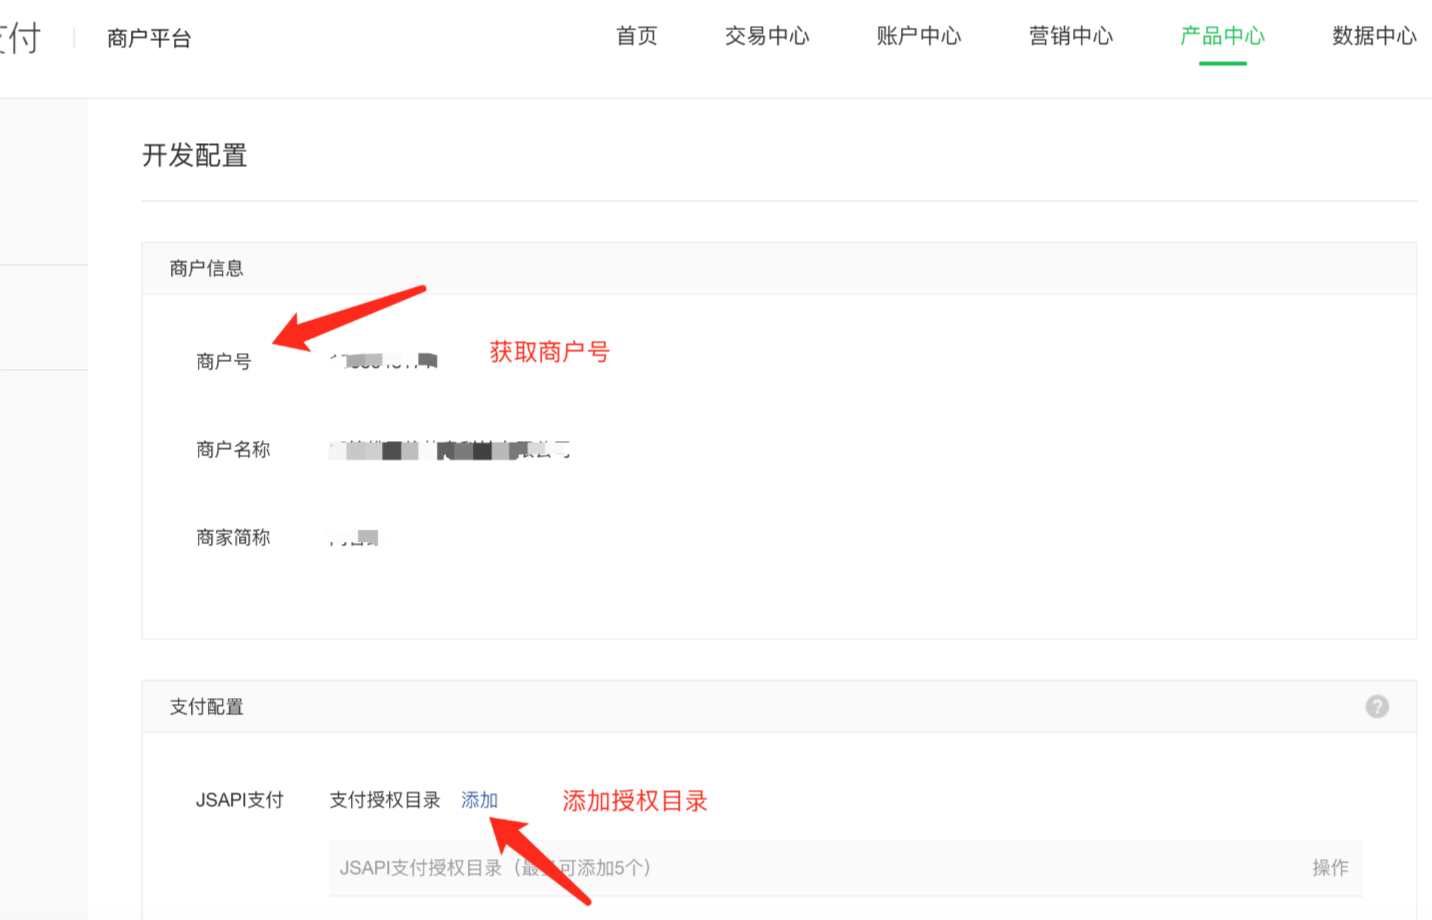Click the active 产品中心 tab

(1222, 36)
